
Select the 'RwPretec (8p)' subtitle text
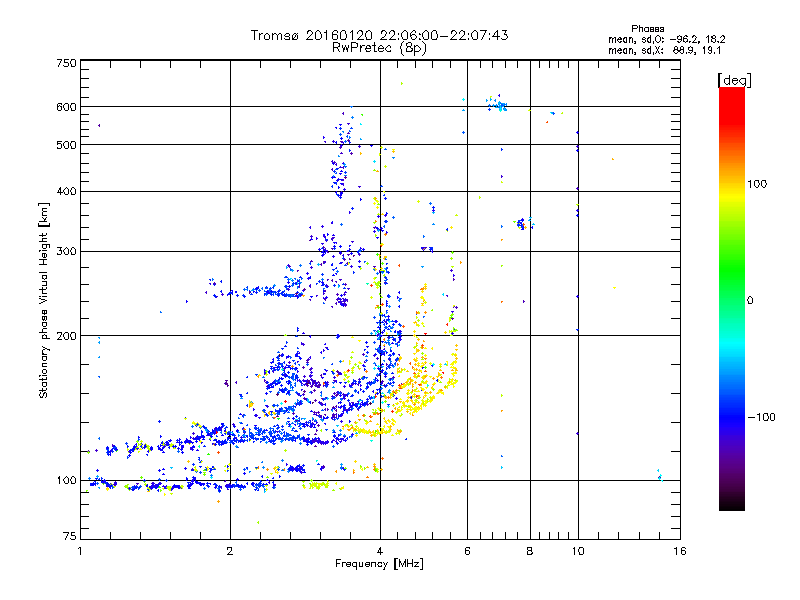[379, 48]
